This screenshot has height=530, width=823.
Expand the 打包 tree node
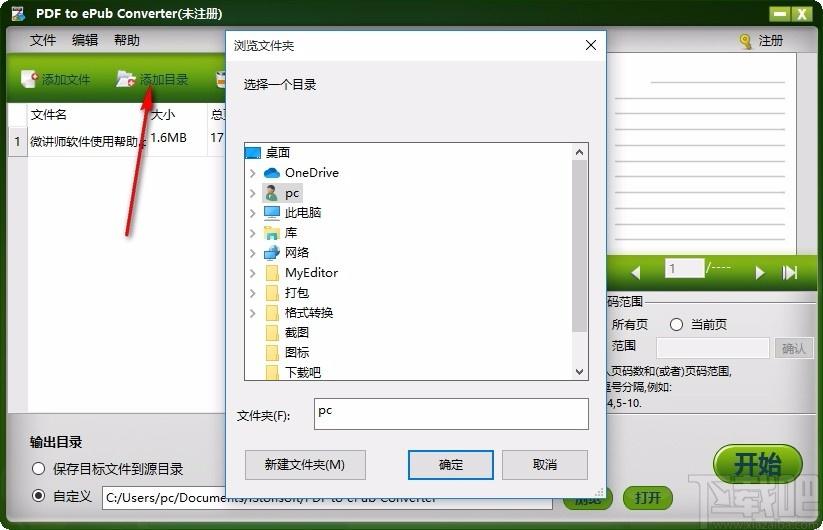tap(252, 293)
